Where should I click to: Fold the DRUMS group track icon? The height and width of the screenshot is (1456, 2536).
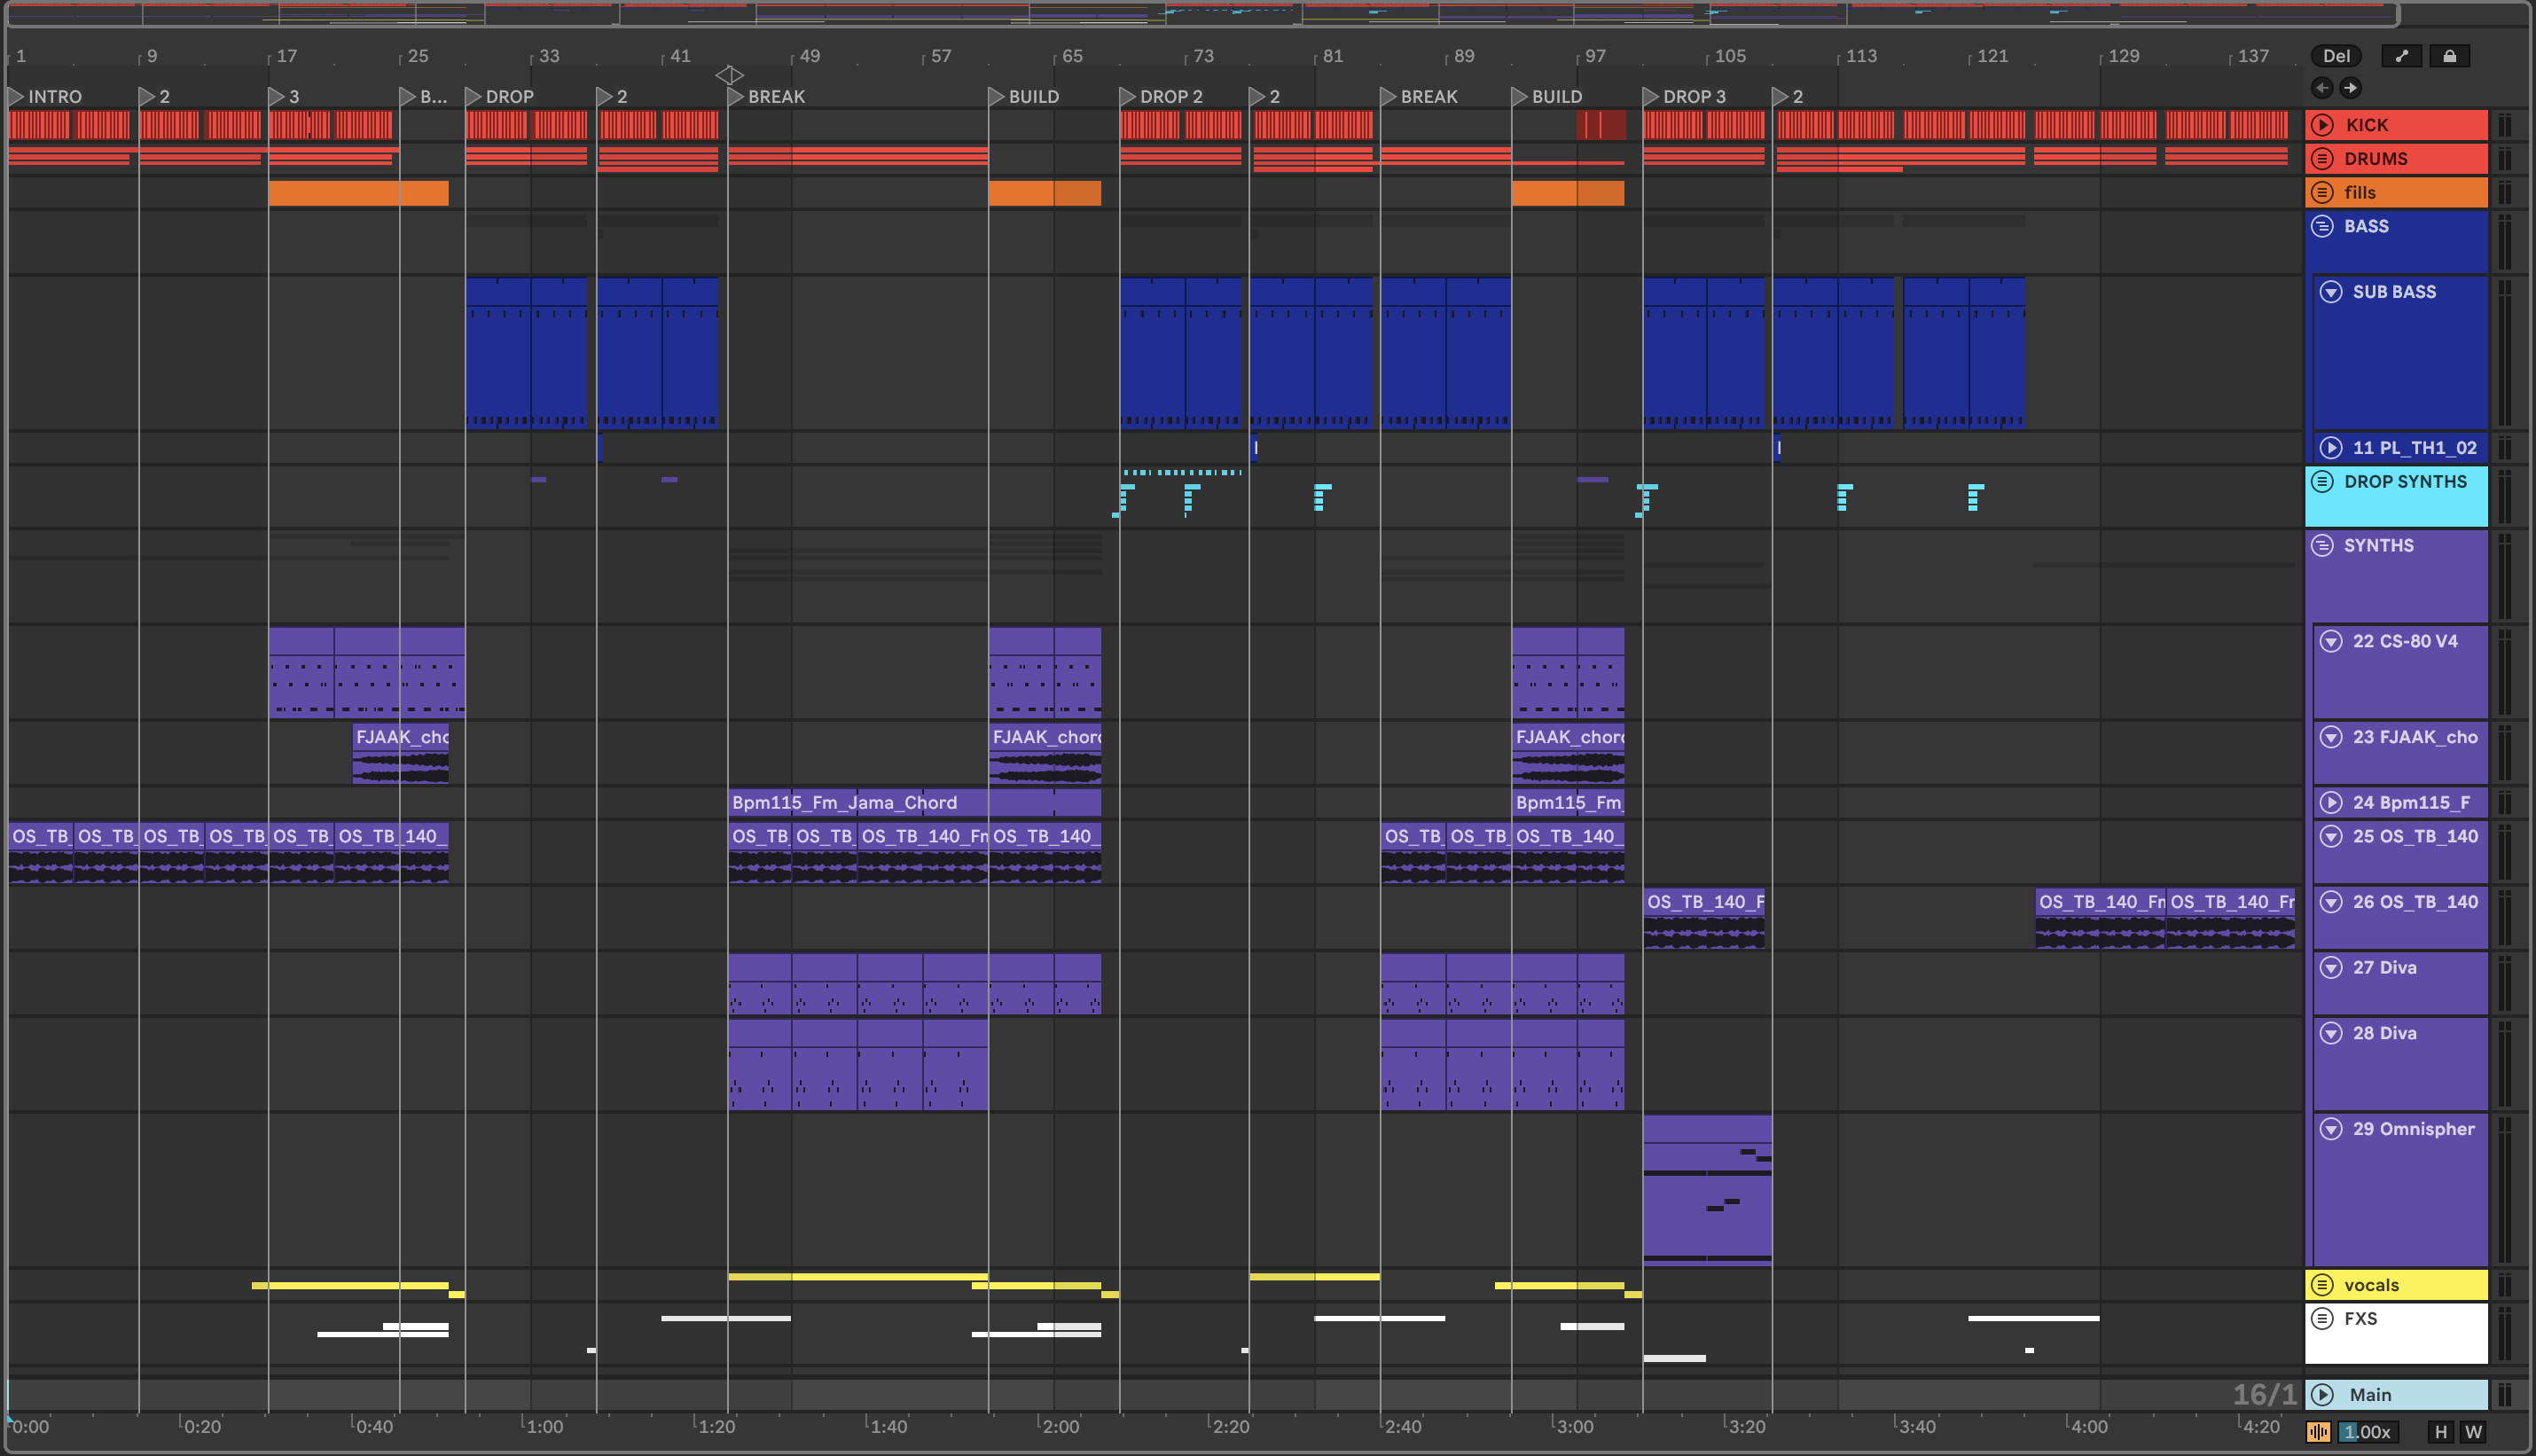click(x=2322, y=159)
